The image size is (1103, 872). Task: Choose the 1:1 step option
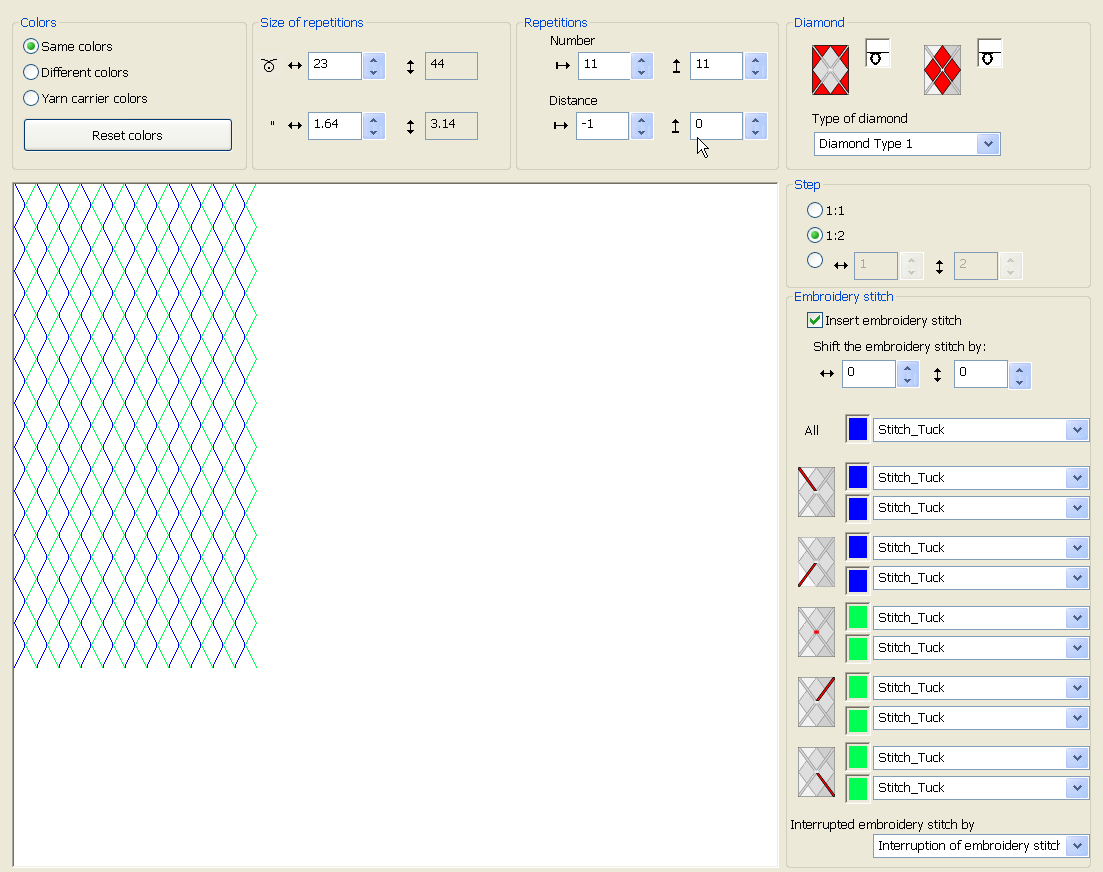pos(815,210)
